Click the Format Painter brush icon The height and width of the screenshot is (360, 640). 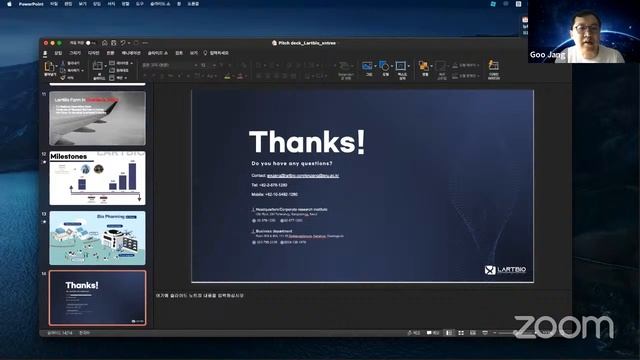[x=63, y=77]
